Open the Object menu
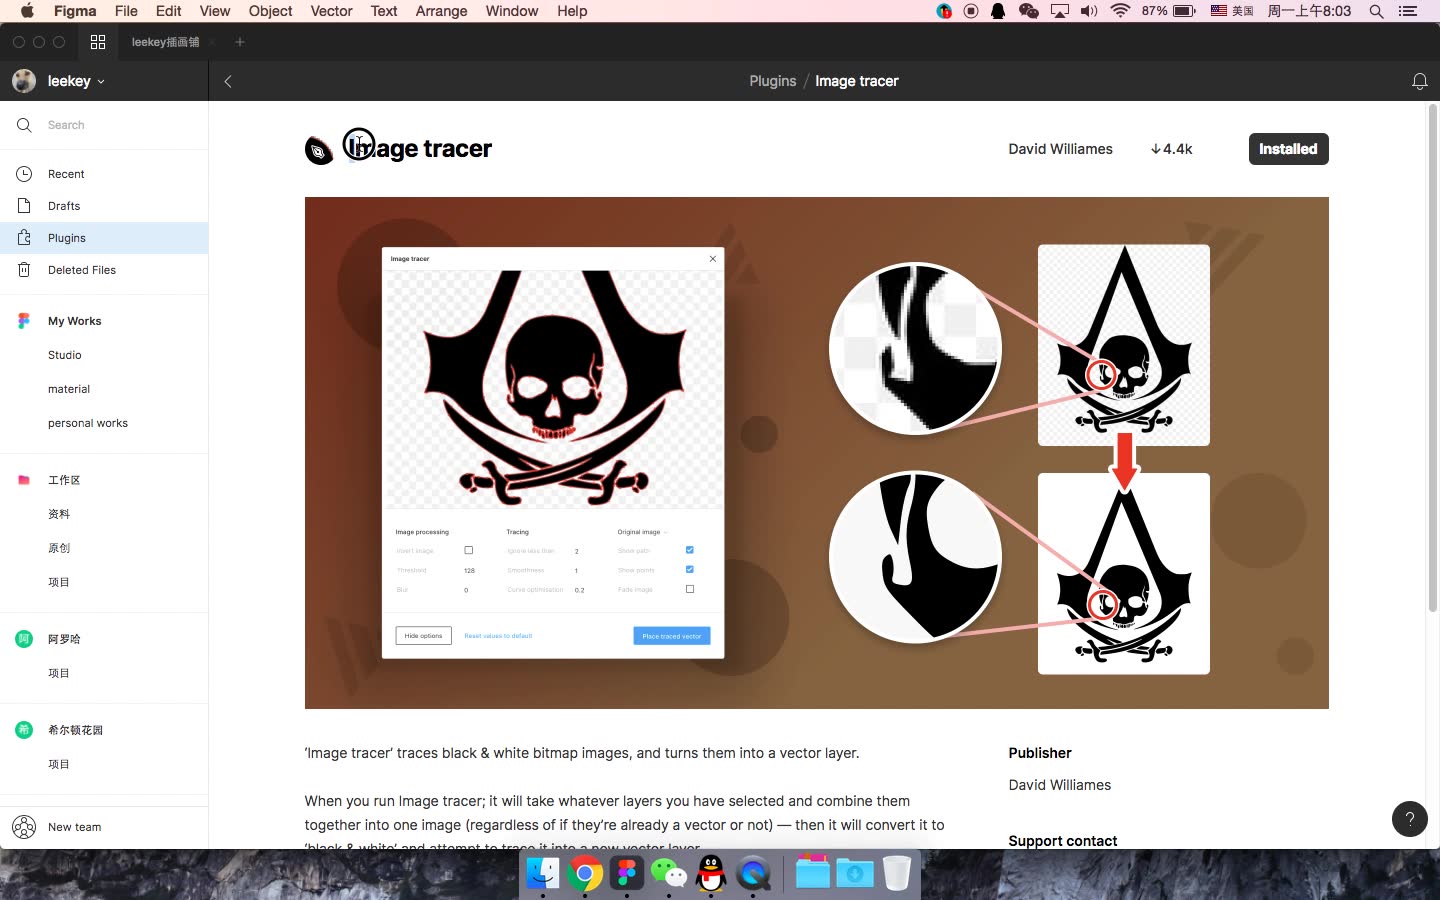 [270, 11]
